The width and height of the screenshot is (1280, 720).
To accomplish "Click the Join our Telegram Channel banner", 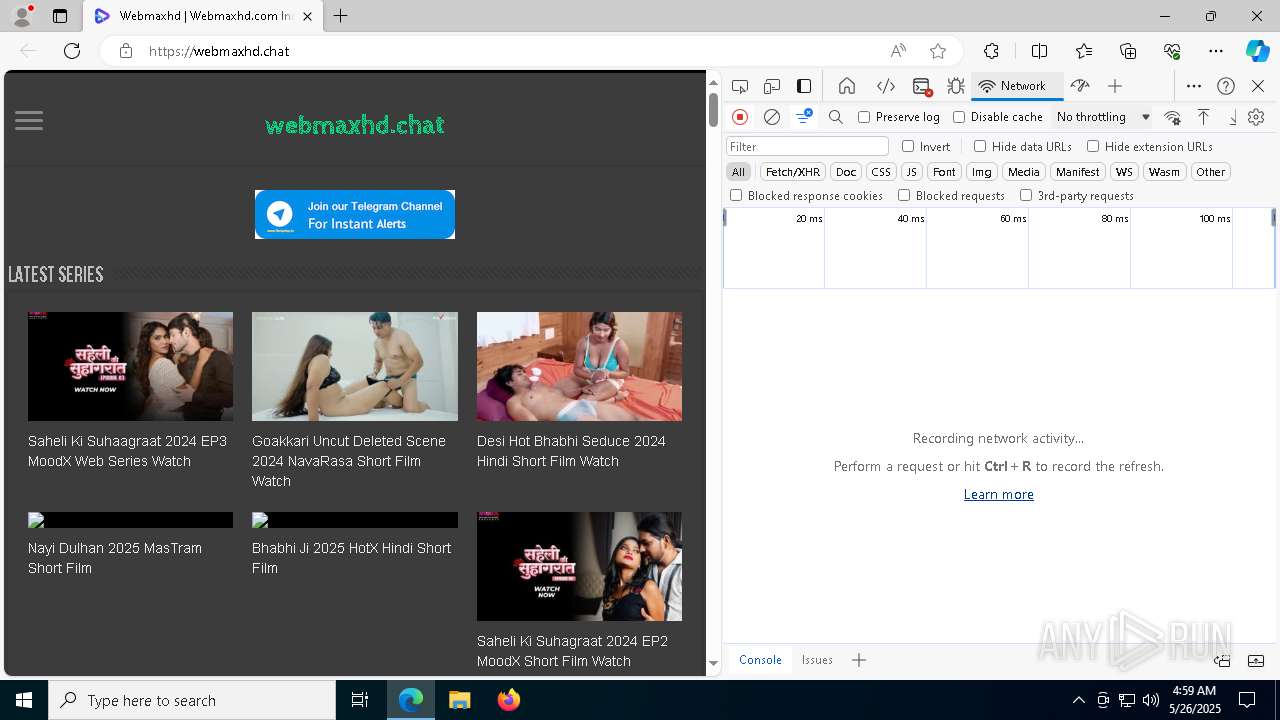I will [355, 214].
